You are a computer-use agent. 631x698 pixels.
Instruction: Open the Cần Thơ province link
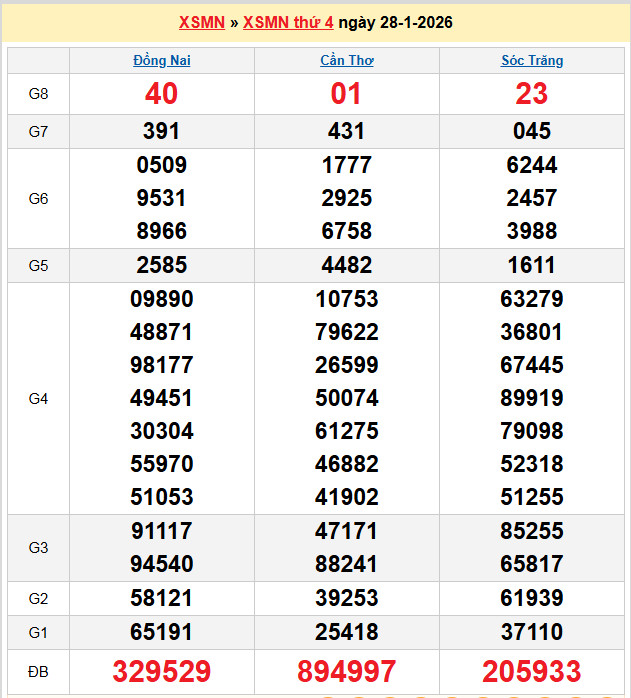coord(347,60)
